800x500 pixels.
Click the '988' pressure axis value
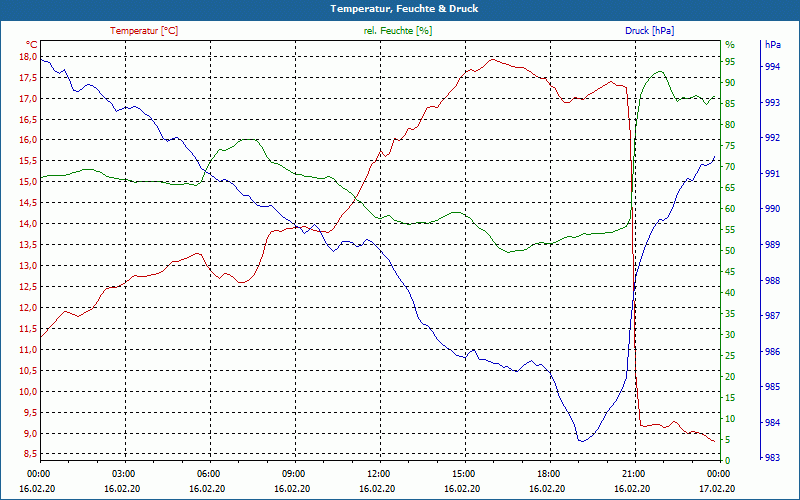pyautogui.click(x=772, y=280)
